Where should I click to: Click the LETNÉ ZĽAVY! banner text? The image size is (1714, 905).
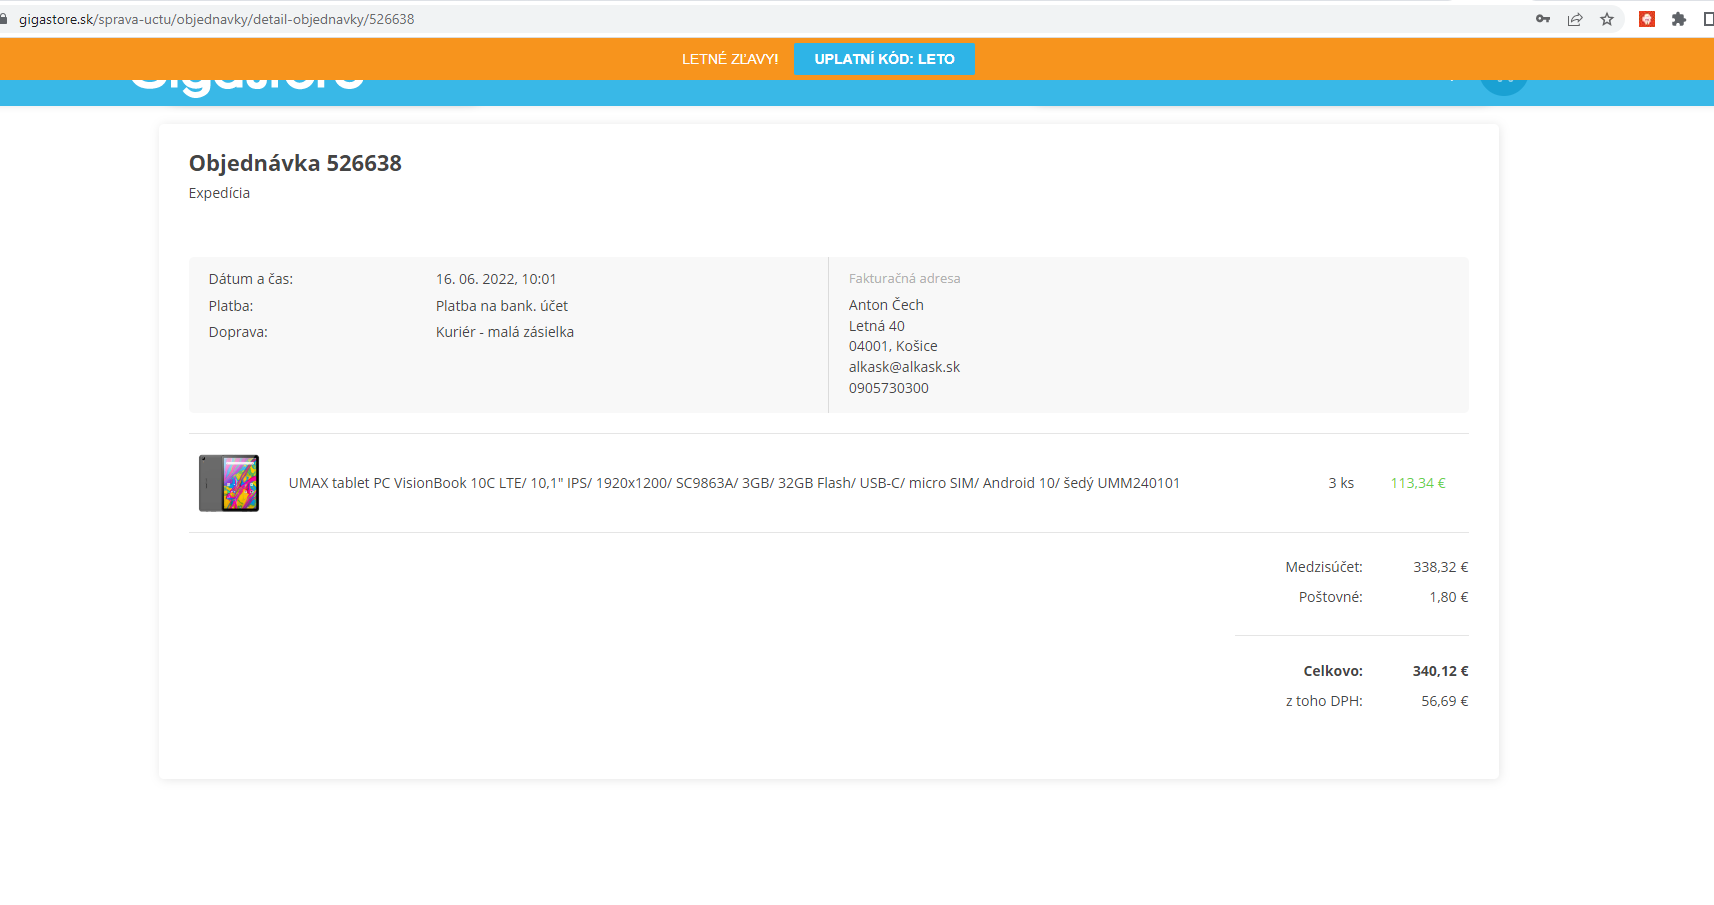[x=730, y=59]
